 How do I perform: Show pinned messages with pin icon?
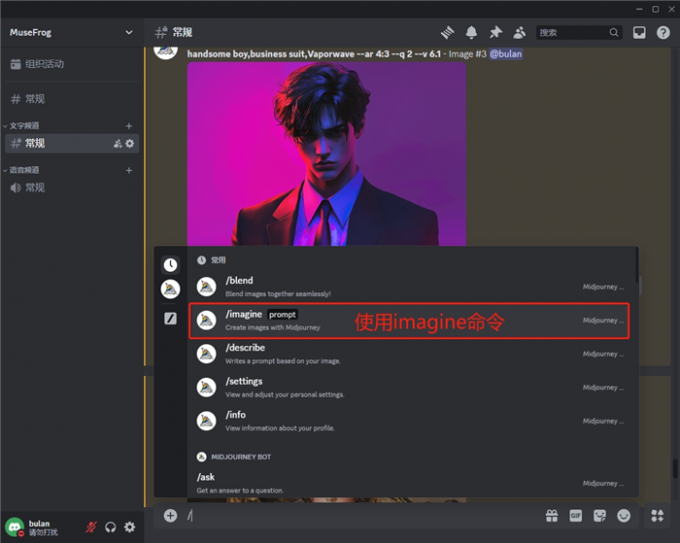pos(495,32)
